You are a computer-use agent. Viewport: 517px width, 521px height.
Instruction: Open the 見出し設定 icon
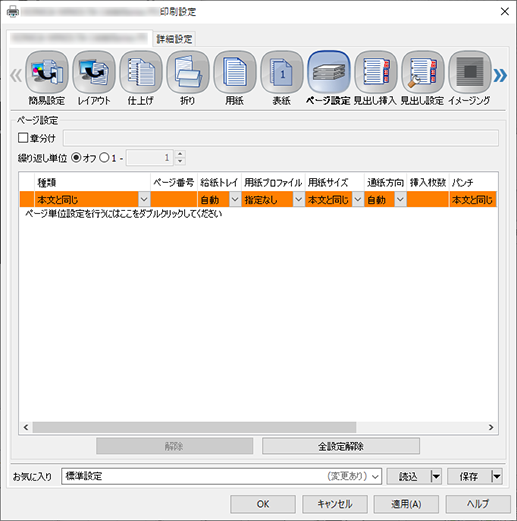[423, 77]
